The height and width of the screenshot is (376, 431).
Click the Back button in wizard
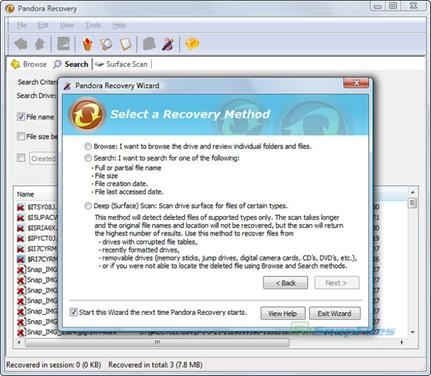tap(285, 283)
